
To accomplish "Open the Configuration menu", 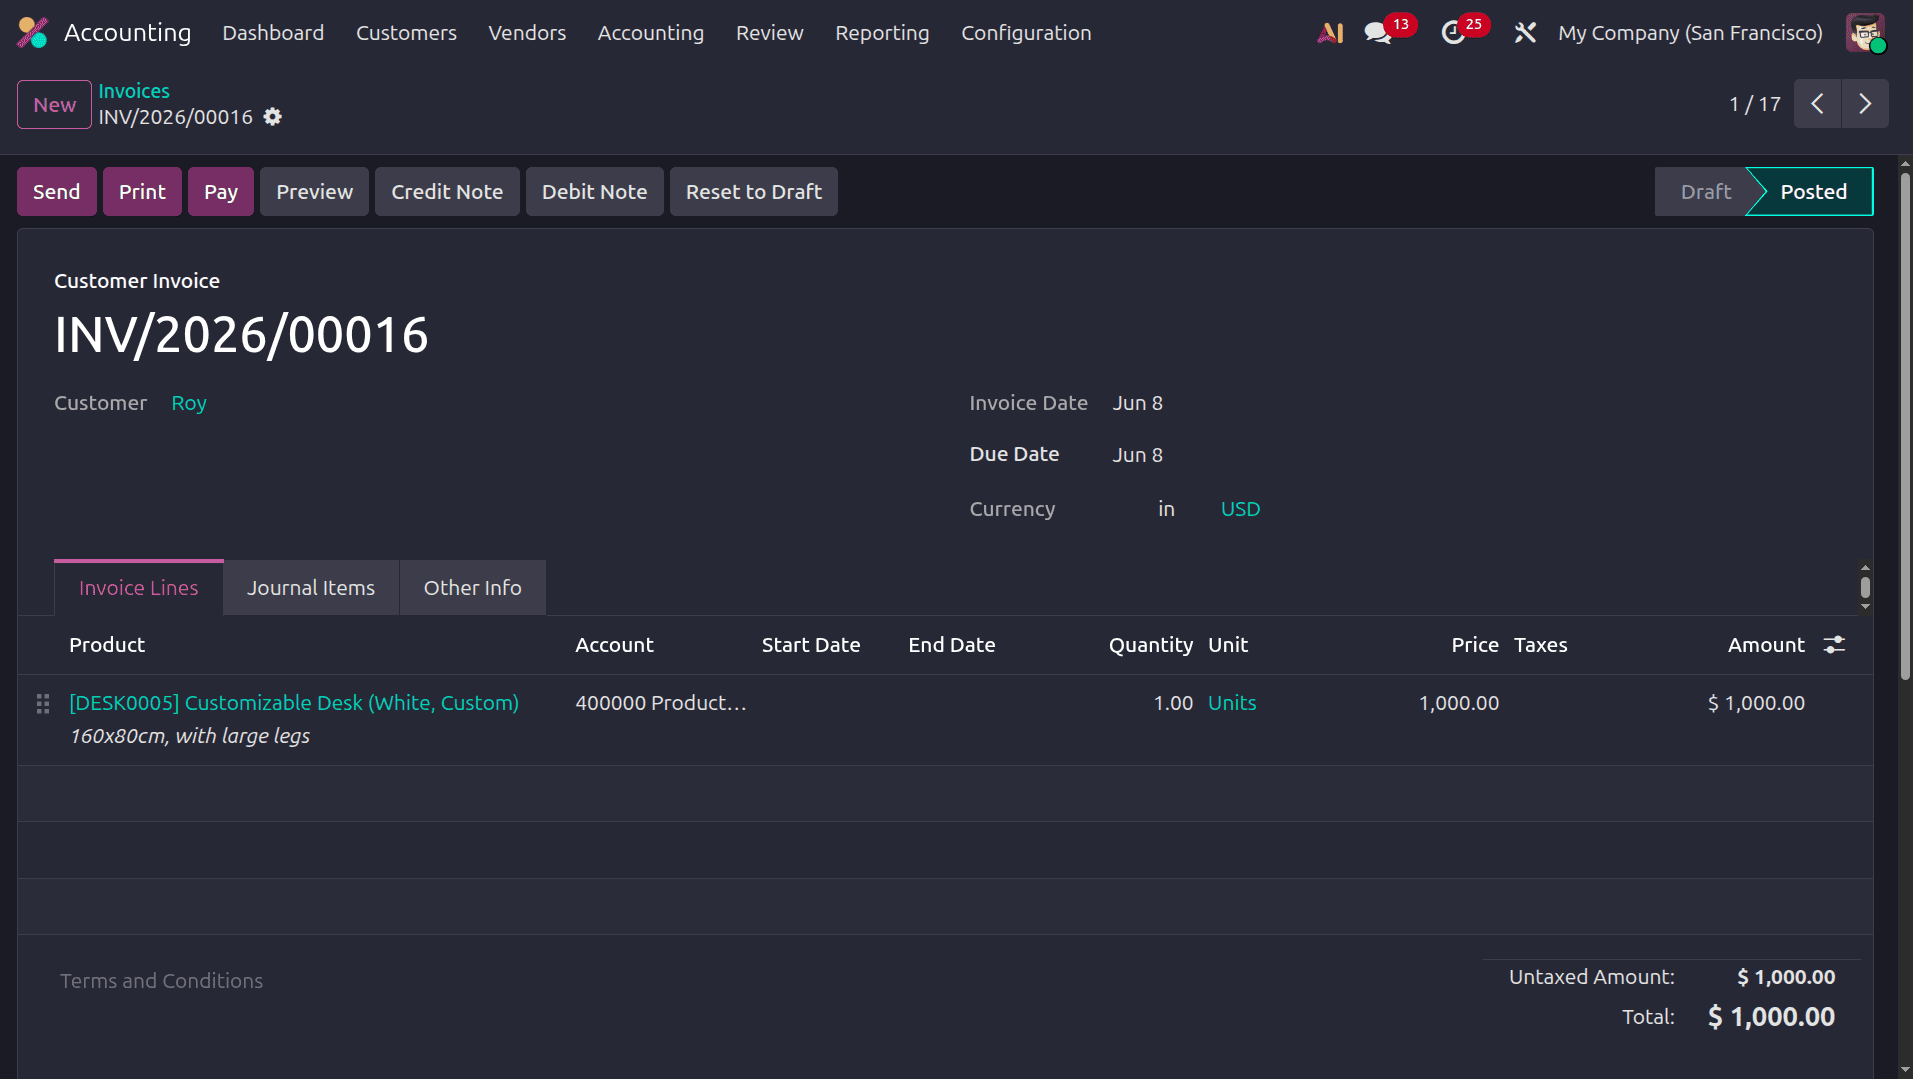I will [x=1026, y=33].
